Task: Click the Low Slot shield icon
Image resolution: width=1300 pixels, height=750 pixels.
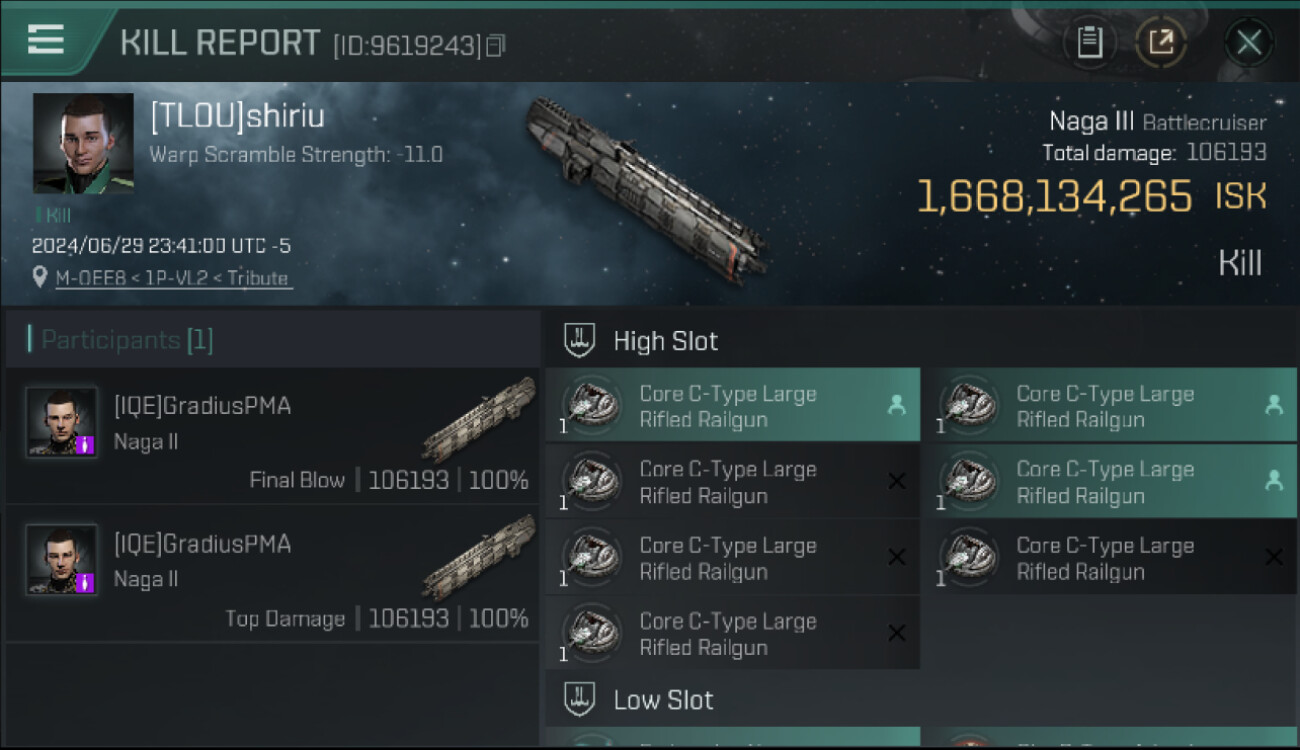Action: (x=580, y=698)
